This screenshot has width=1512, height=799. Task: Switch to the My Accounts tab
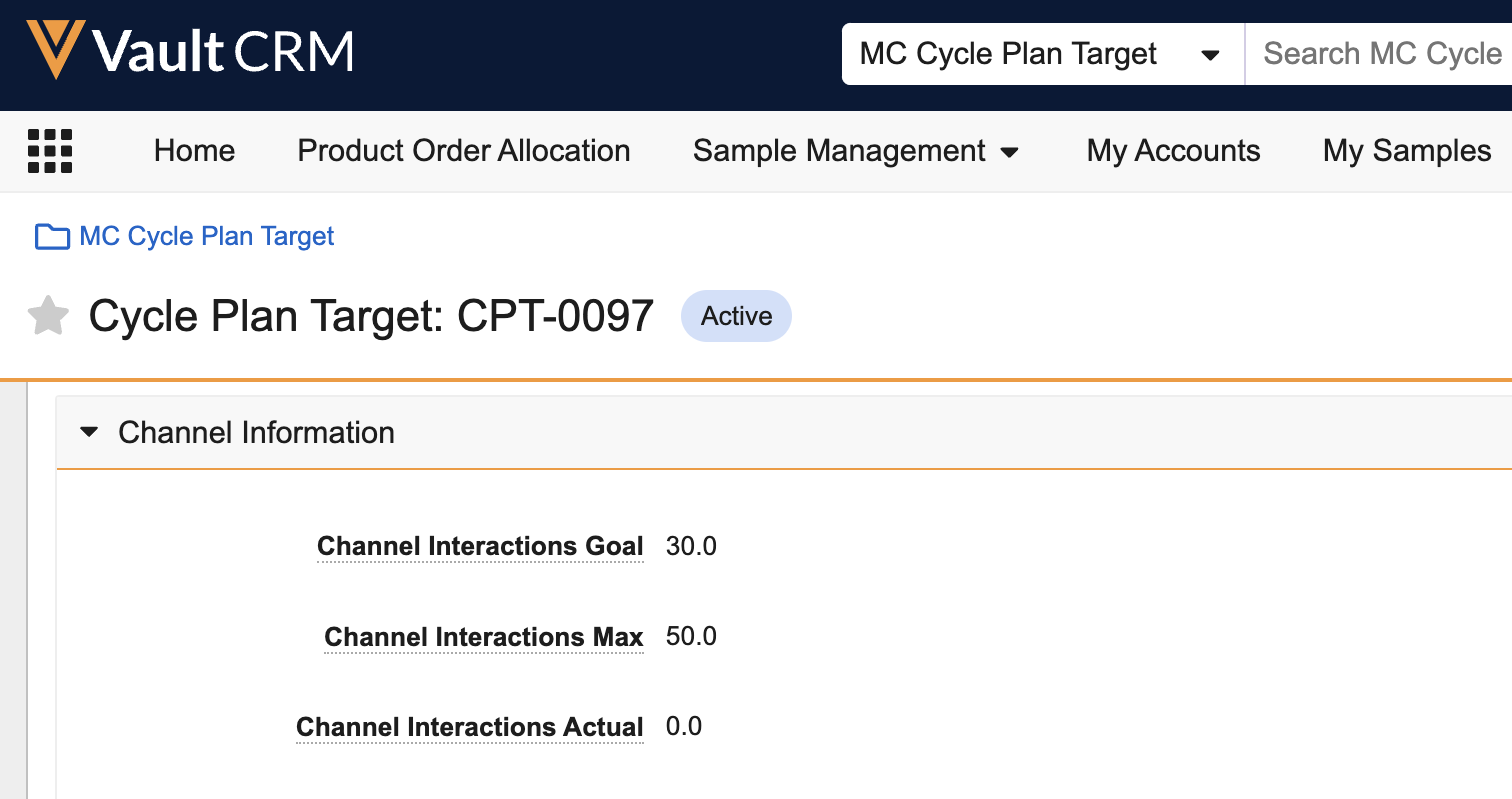click(1173, 151)
